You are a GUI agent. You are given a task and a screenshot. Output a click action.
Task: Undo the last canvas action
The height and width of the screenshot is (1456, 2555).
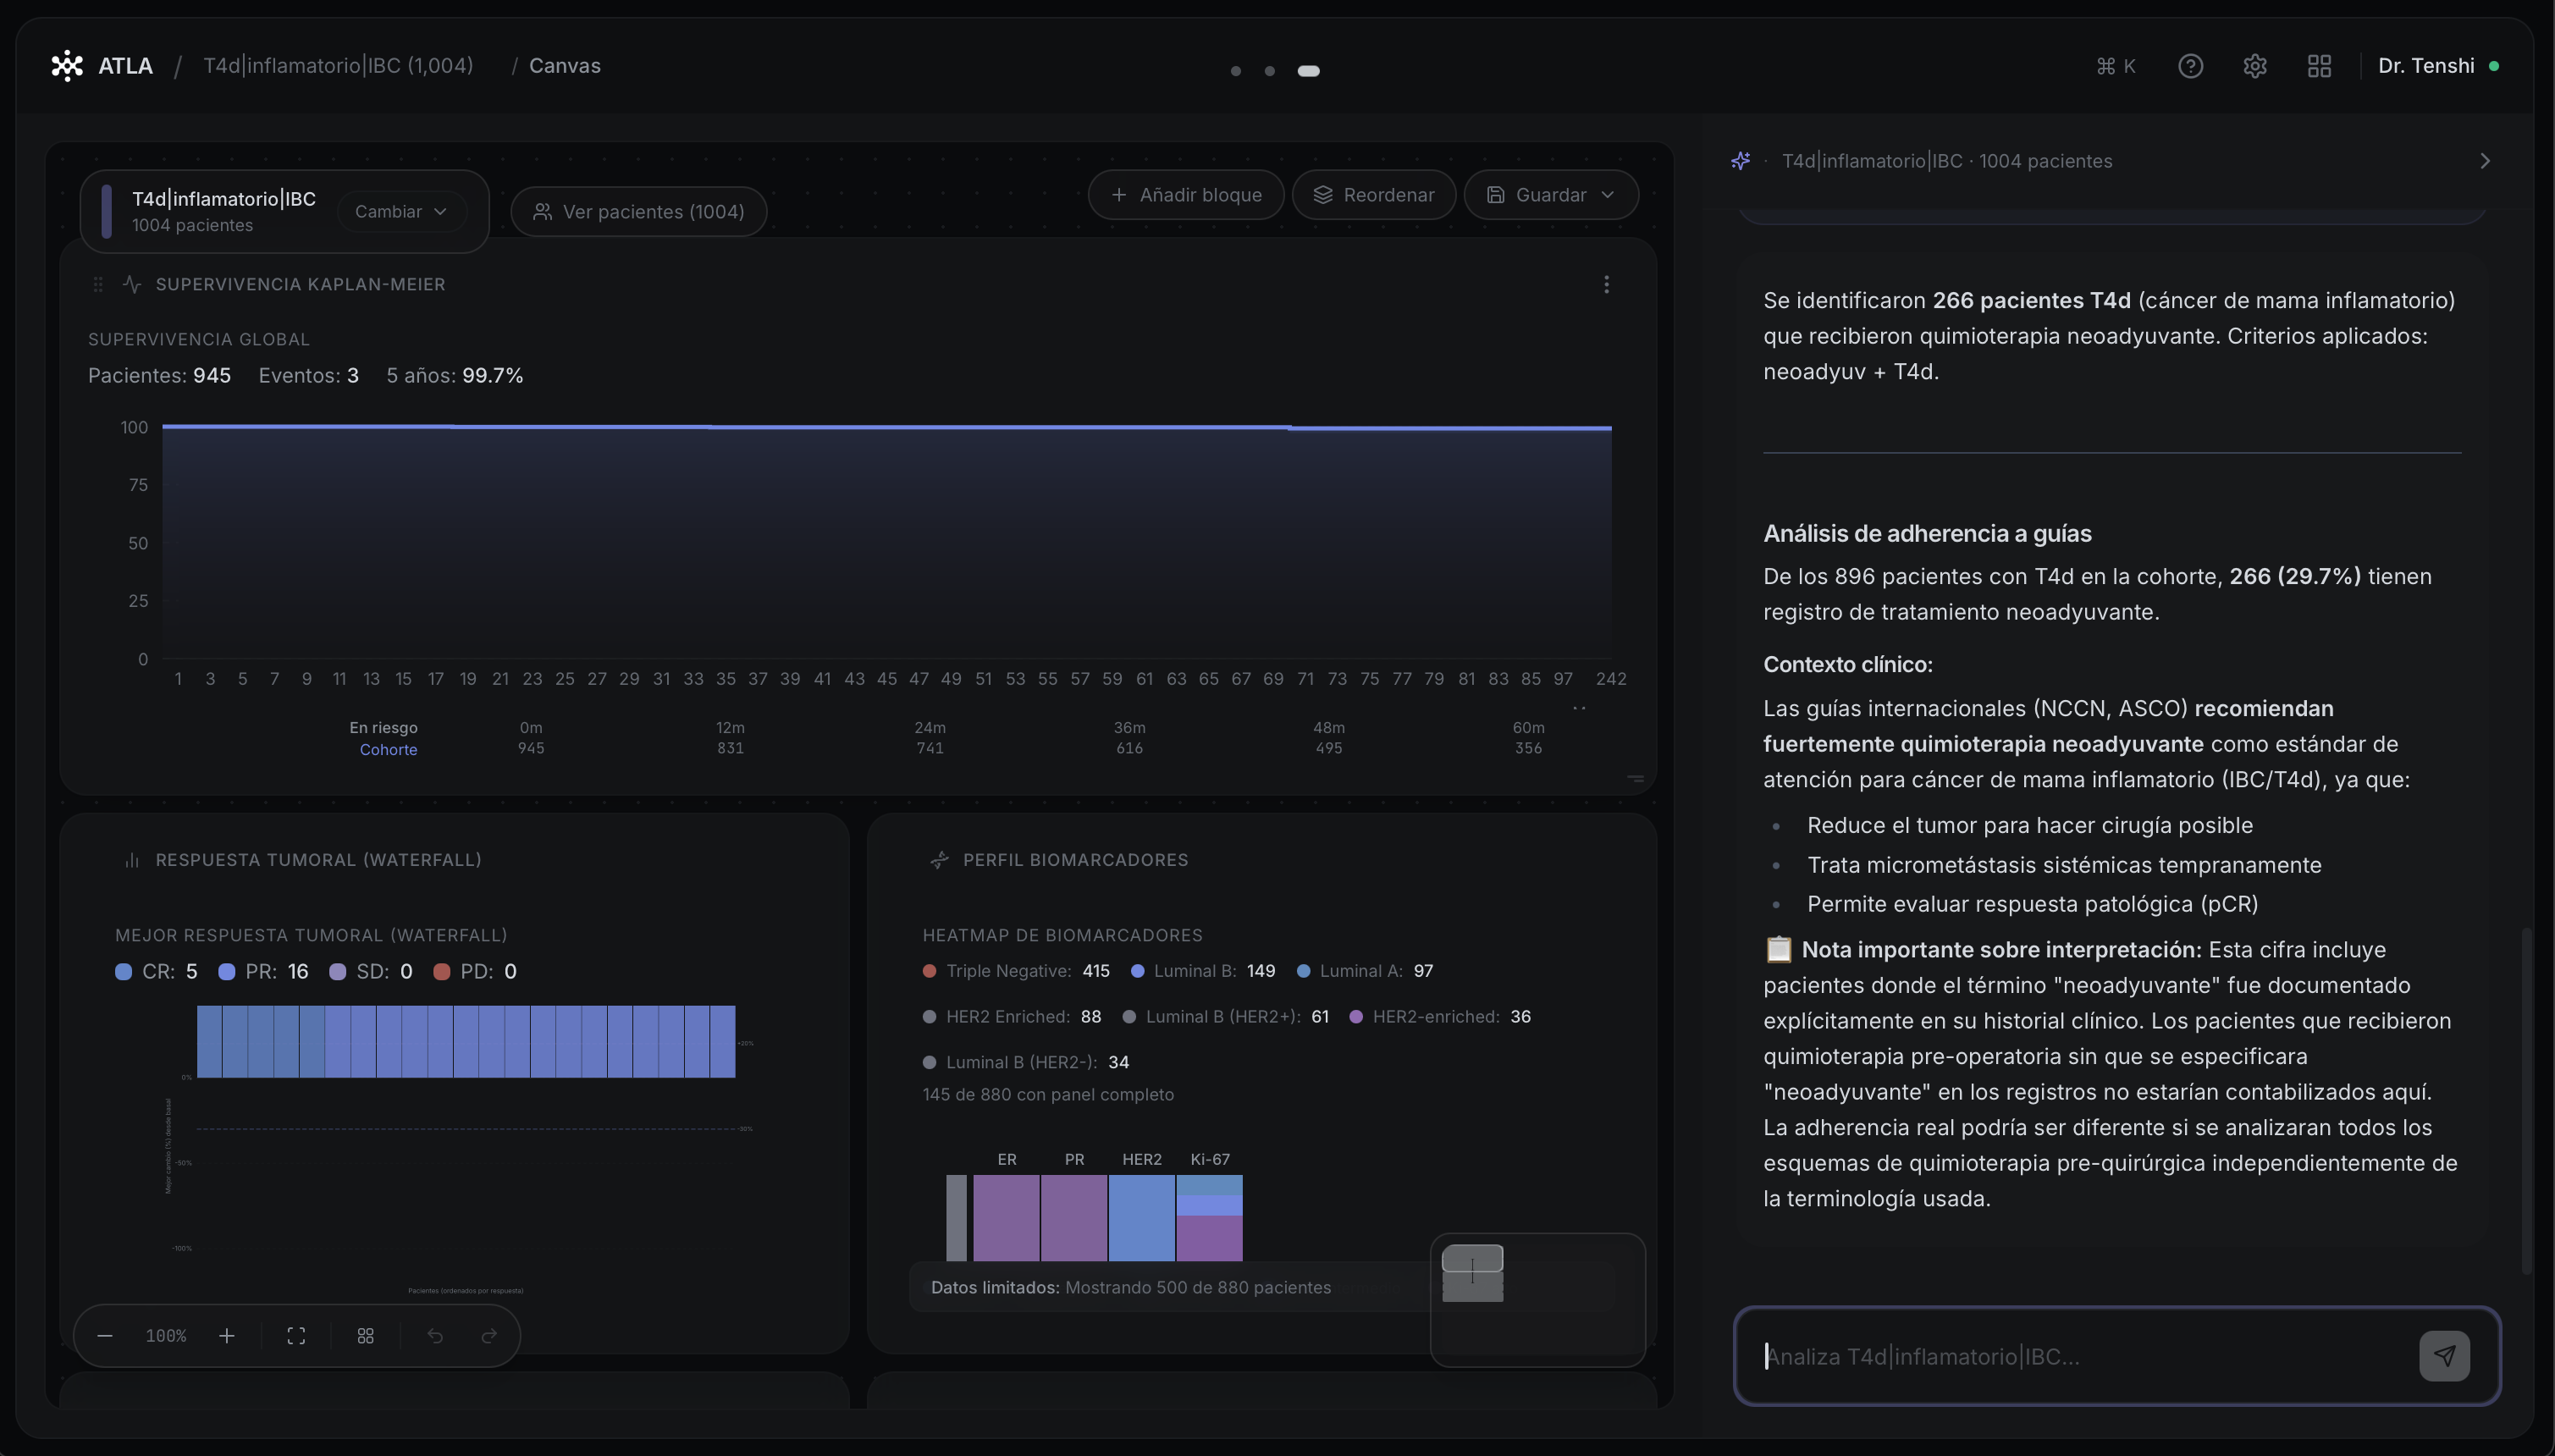click(435, 1336)
